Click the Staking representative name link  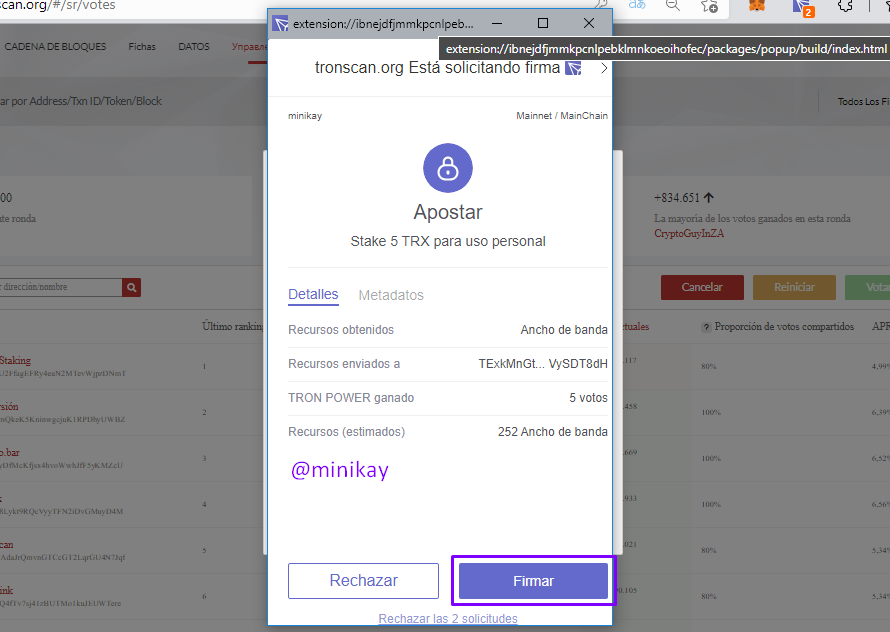click(15, 361)
